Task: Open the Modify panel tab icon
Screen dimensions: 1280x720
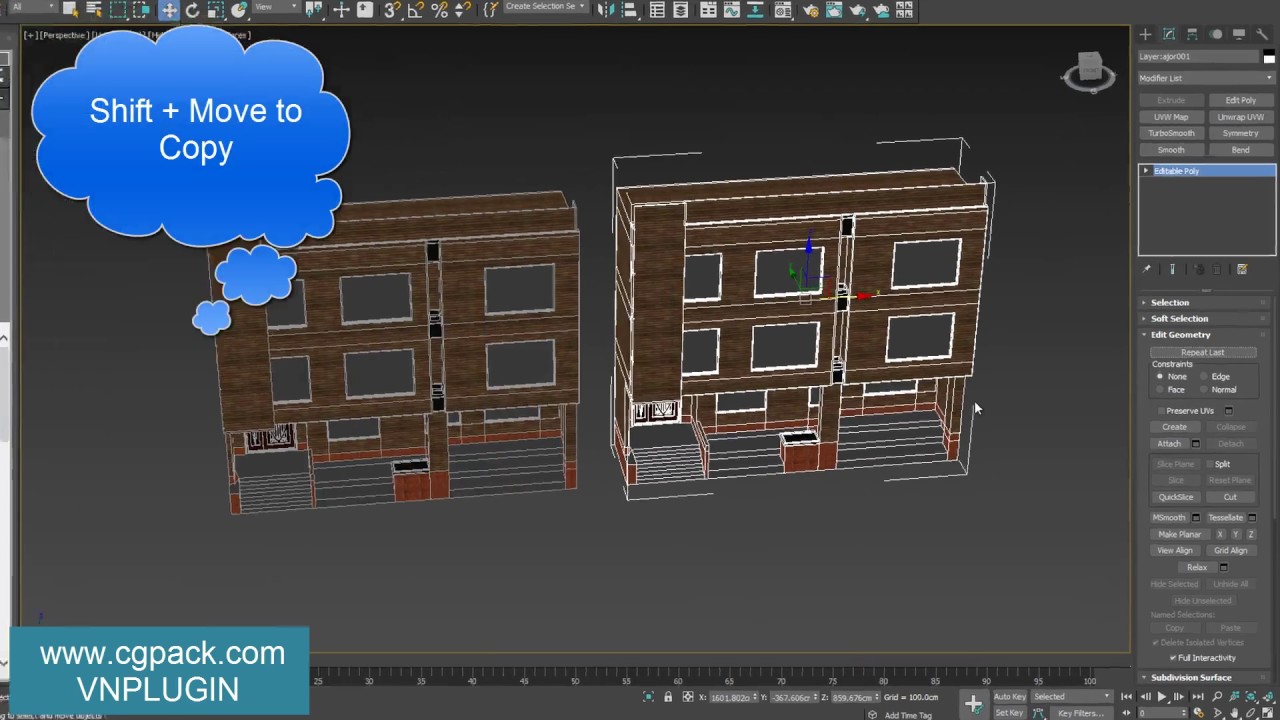Action: pyautogui.click(x=1169, y=34)
